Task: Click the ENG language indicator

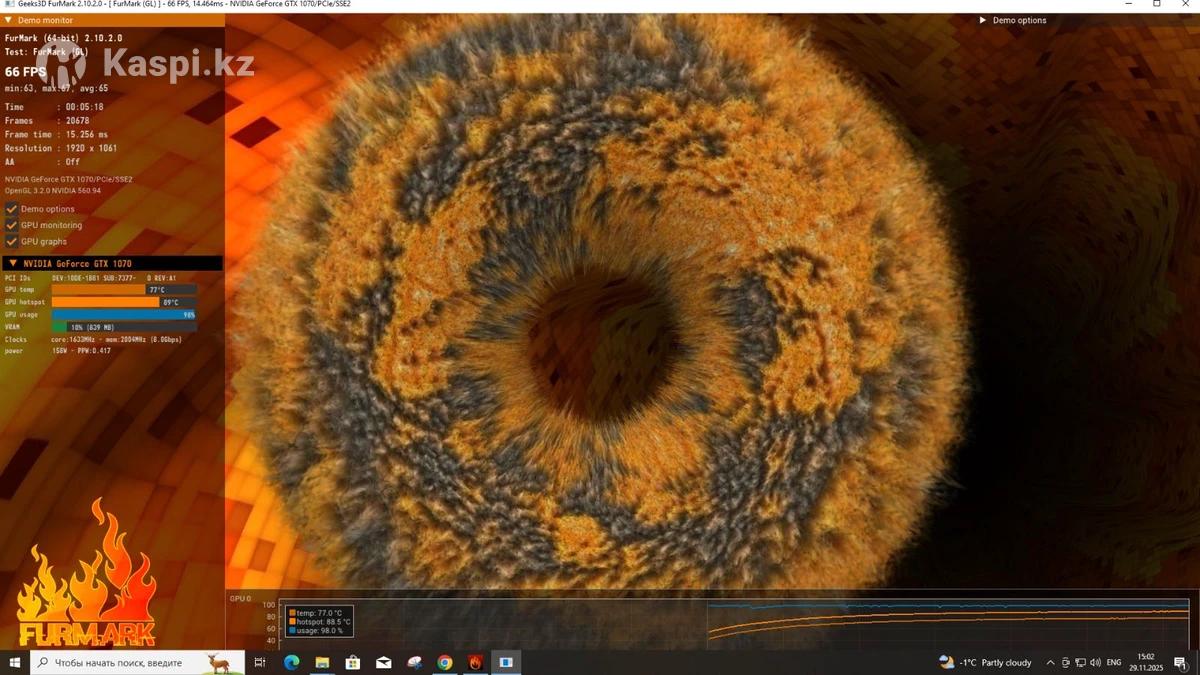Action: tap(1114, 662)
